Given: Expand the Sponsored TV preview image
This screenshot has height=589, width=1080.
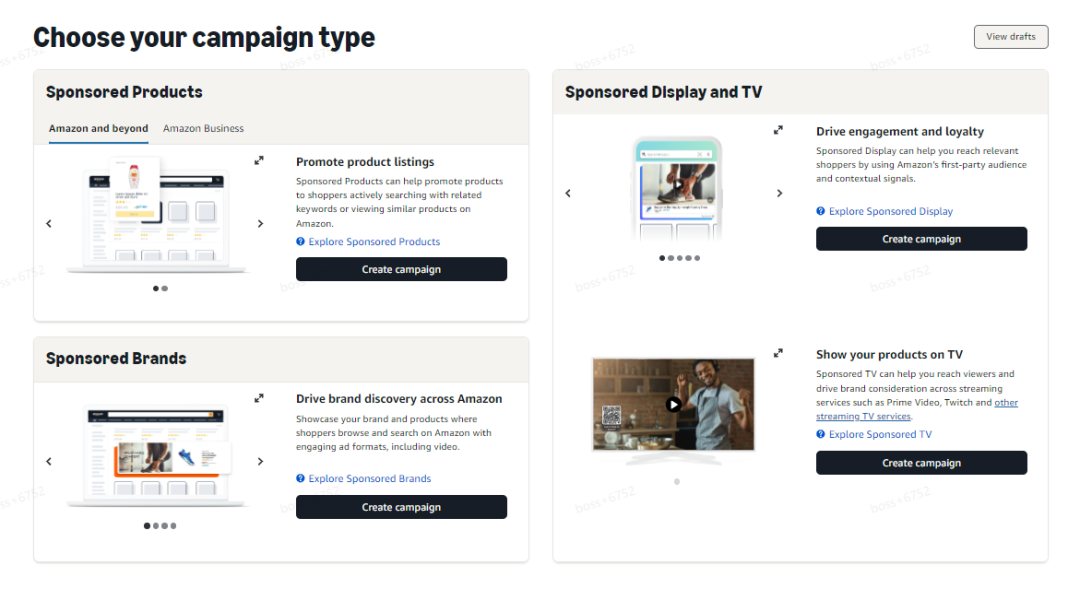Looking at the screenshot, I should pyautogui.click(x=779, y=353).
